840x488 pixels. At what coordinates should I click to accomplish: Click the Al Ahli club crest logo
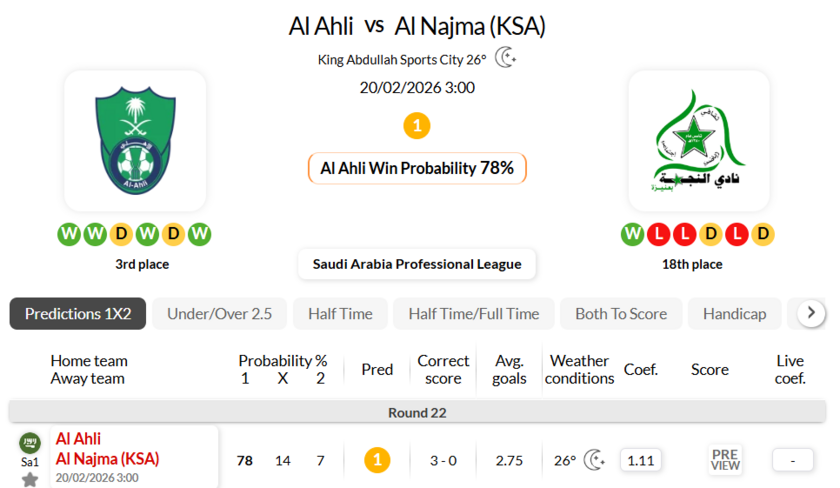point(135,138)
